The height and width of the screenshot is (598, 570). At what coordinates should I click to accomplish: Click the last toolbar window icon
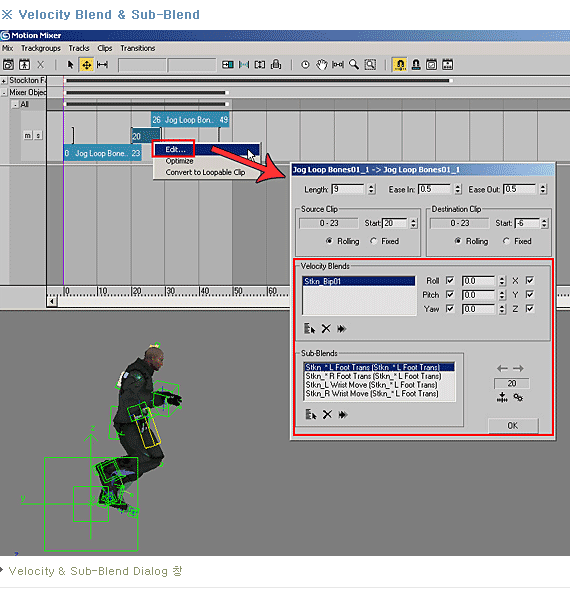click(448, 64)
